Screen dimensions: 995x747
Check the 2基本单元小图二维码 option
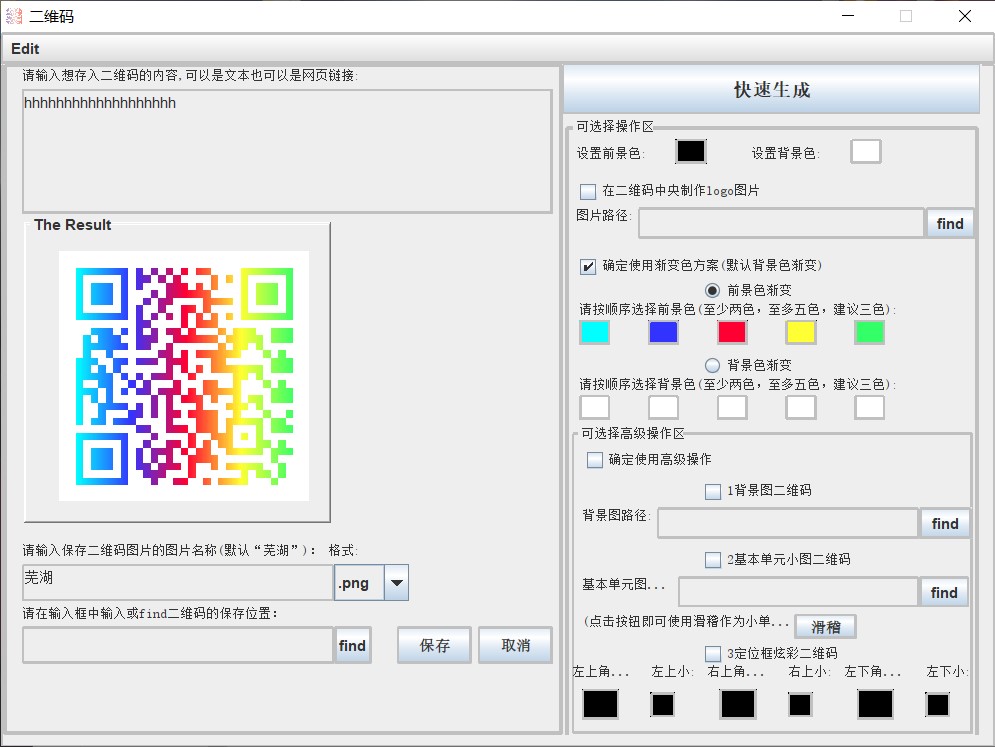point(713,560)
